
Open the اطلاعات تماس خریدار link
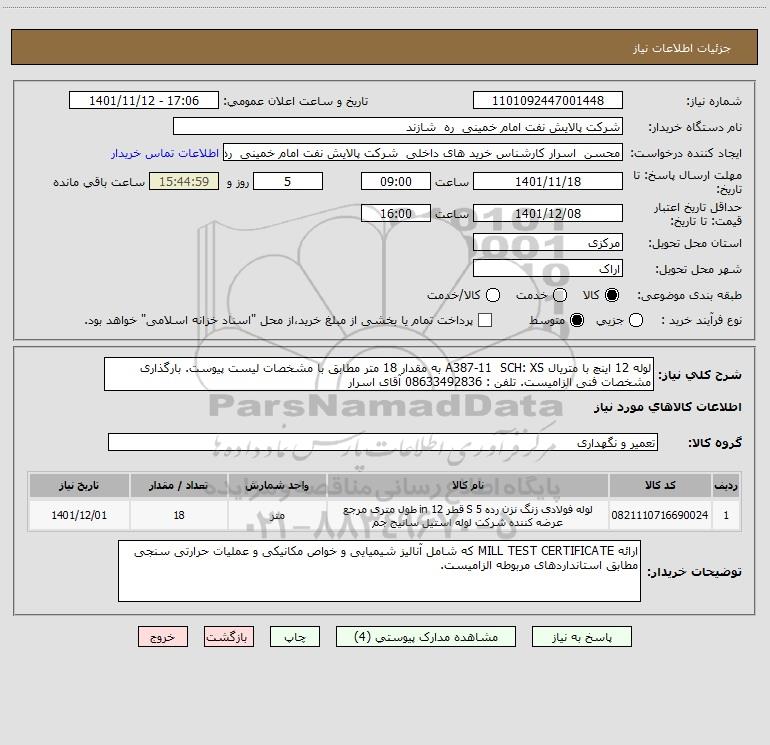coord(165,153)
